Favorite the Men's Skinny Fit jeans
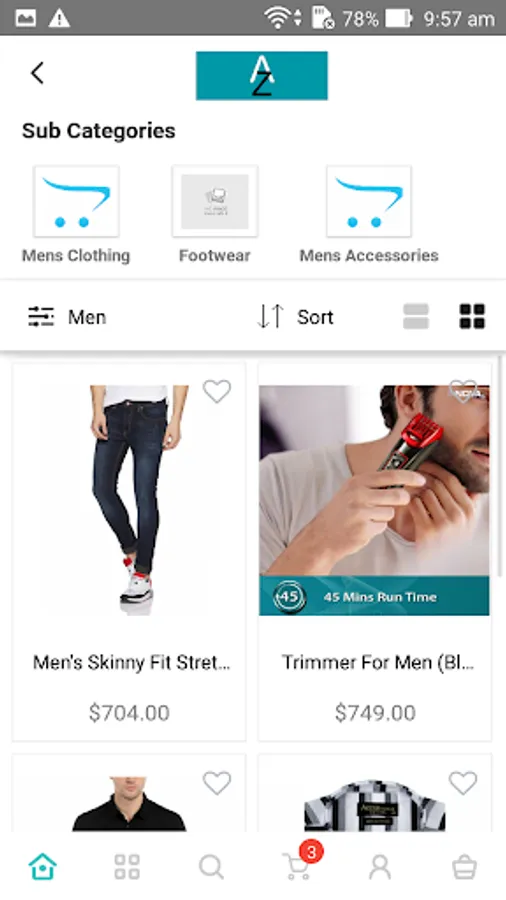506x900 pixels. click(217, 391)
